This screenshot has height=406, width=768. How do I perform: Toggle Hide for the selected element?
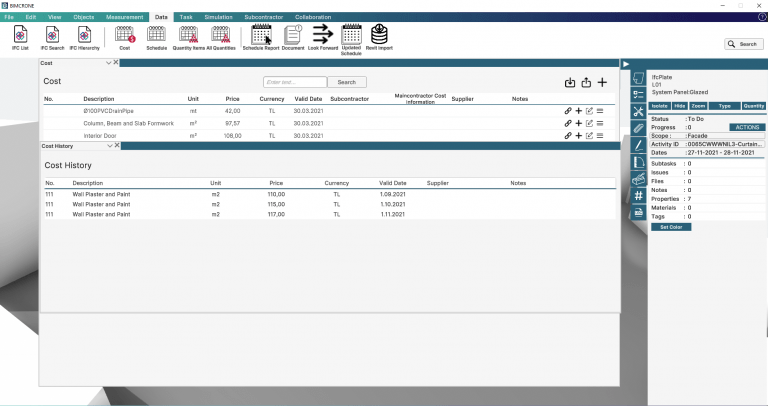pos(680,105)
